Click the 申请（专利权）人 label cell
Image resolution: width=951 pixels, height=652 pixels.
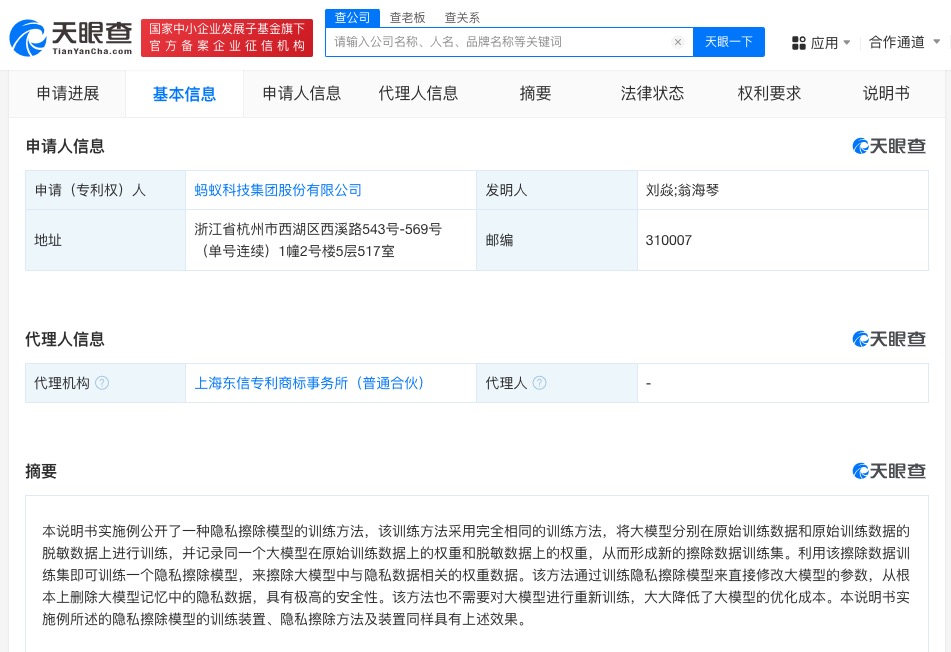point(106,190)
